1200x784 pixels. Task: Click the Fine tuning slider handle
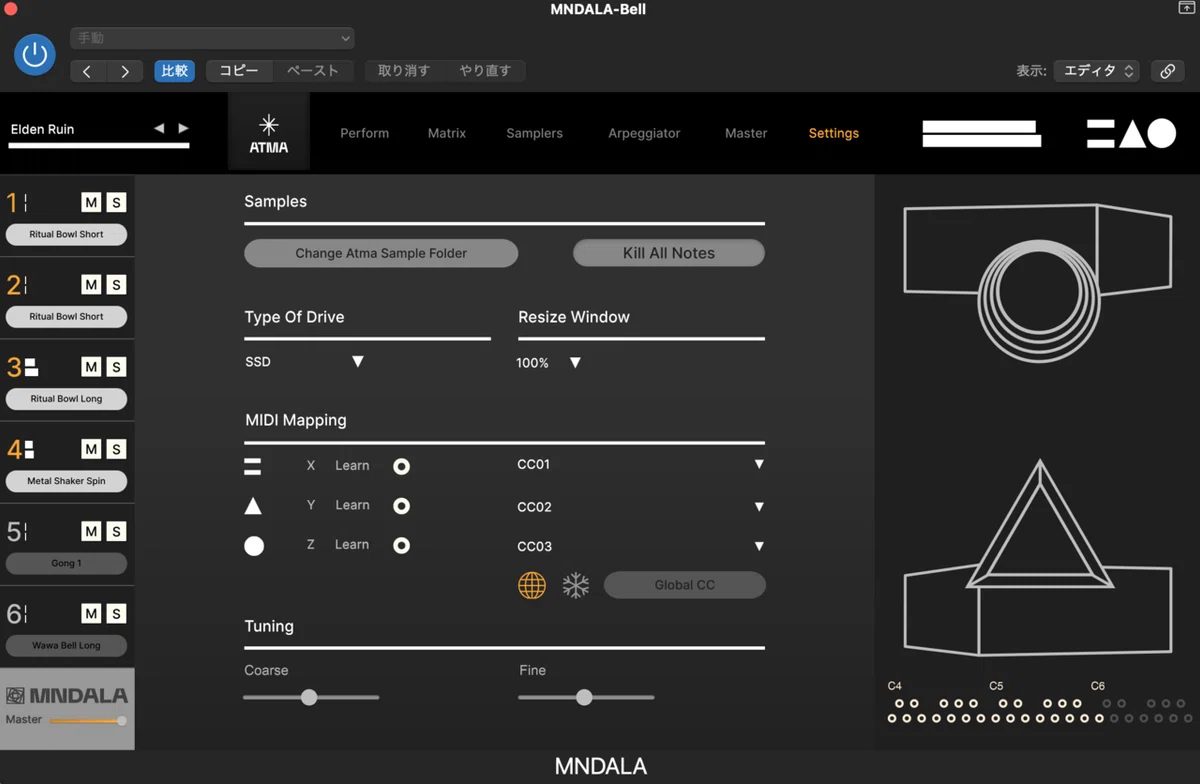pos(584,697)
